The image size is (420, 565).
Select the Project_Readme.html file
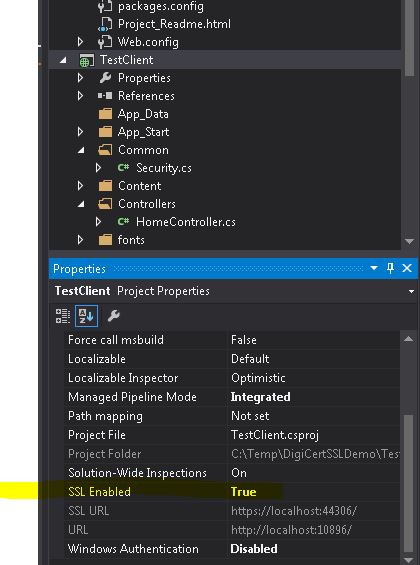tap(174, 24)
